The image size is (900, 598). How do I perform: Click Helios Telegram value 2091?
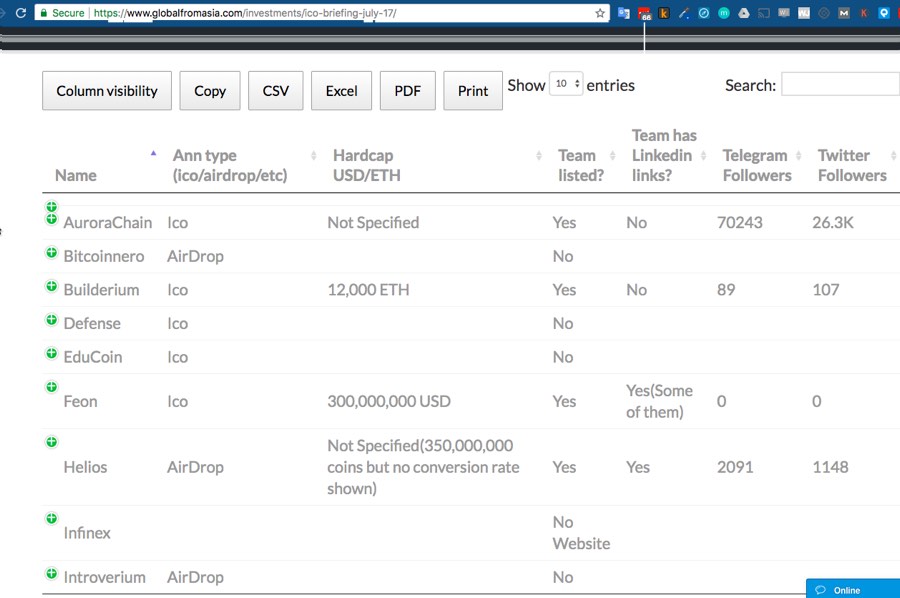(735, 467)
